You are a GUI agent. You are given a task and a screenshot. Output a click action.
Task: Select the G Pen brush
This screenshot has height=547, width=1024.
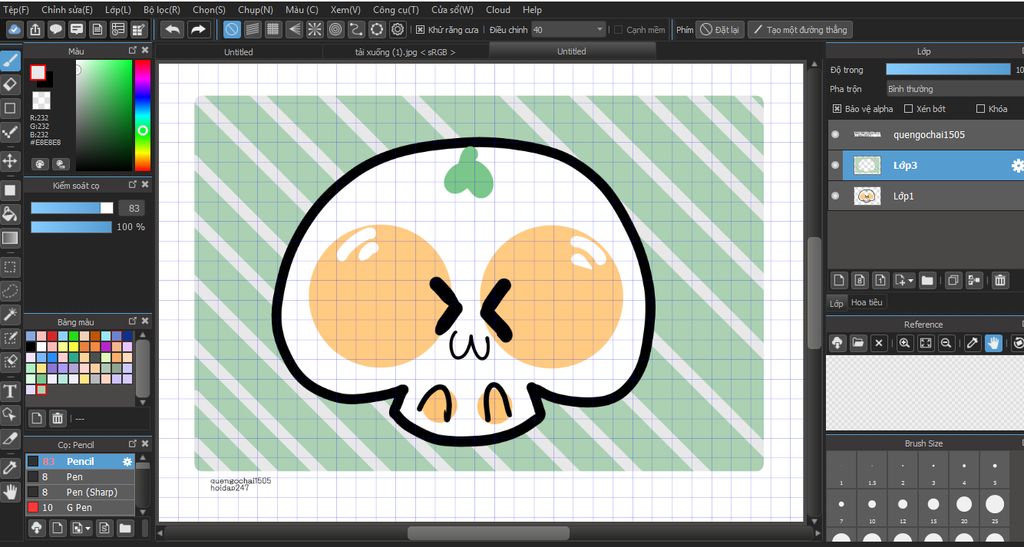click(x=80, y=507)
